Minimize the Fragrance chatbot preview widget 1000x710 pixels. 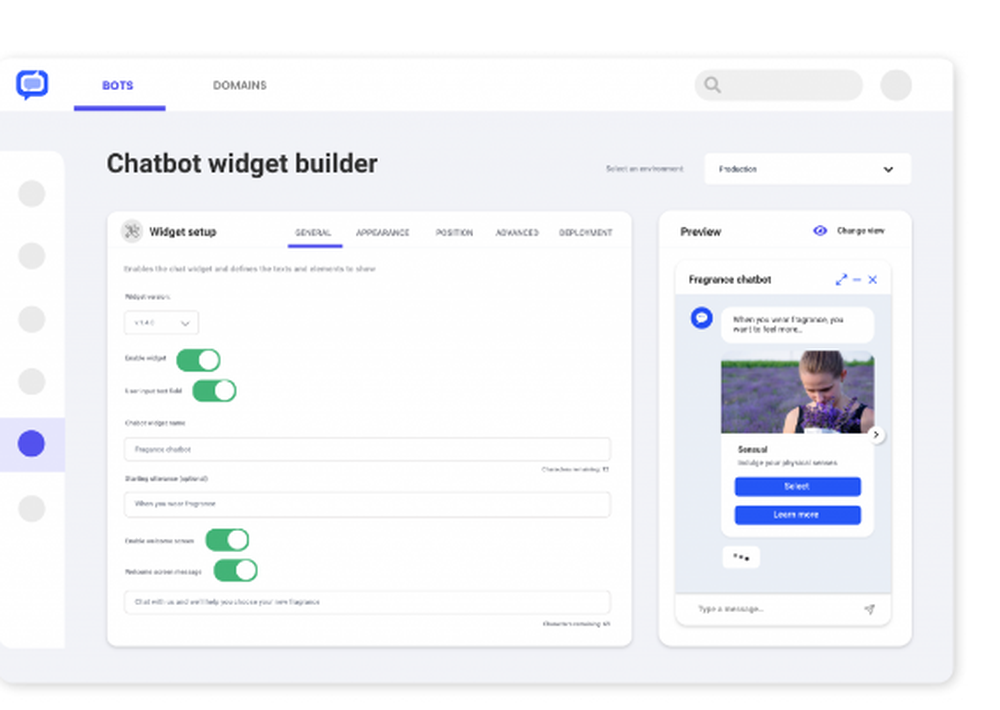(857, 279)
